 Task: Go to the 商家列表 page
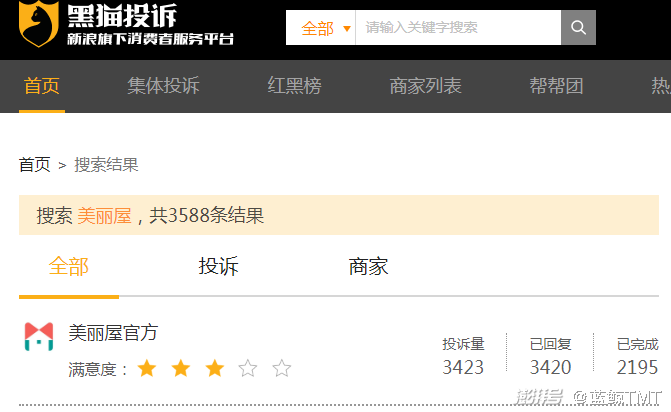[425, 86]
